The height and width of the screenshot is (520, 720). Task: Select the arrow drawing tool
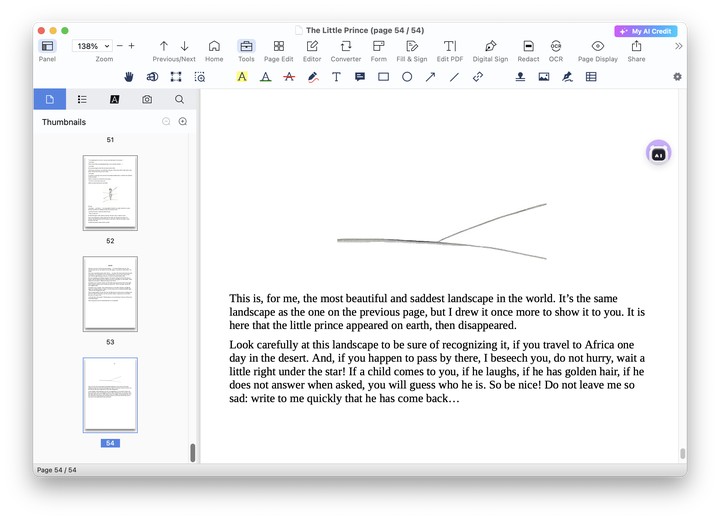(x=430, y=77)
